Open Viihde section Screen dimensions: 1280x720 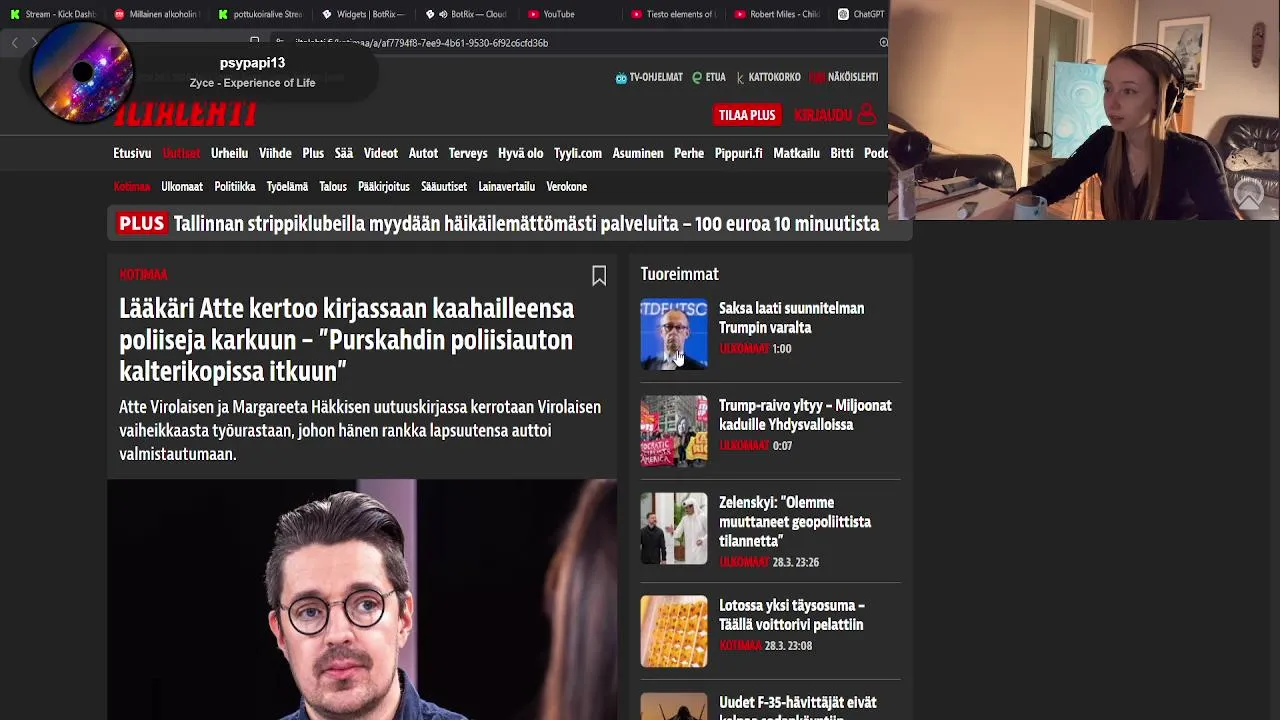(275, 153)
